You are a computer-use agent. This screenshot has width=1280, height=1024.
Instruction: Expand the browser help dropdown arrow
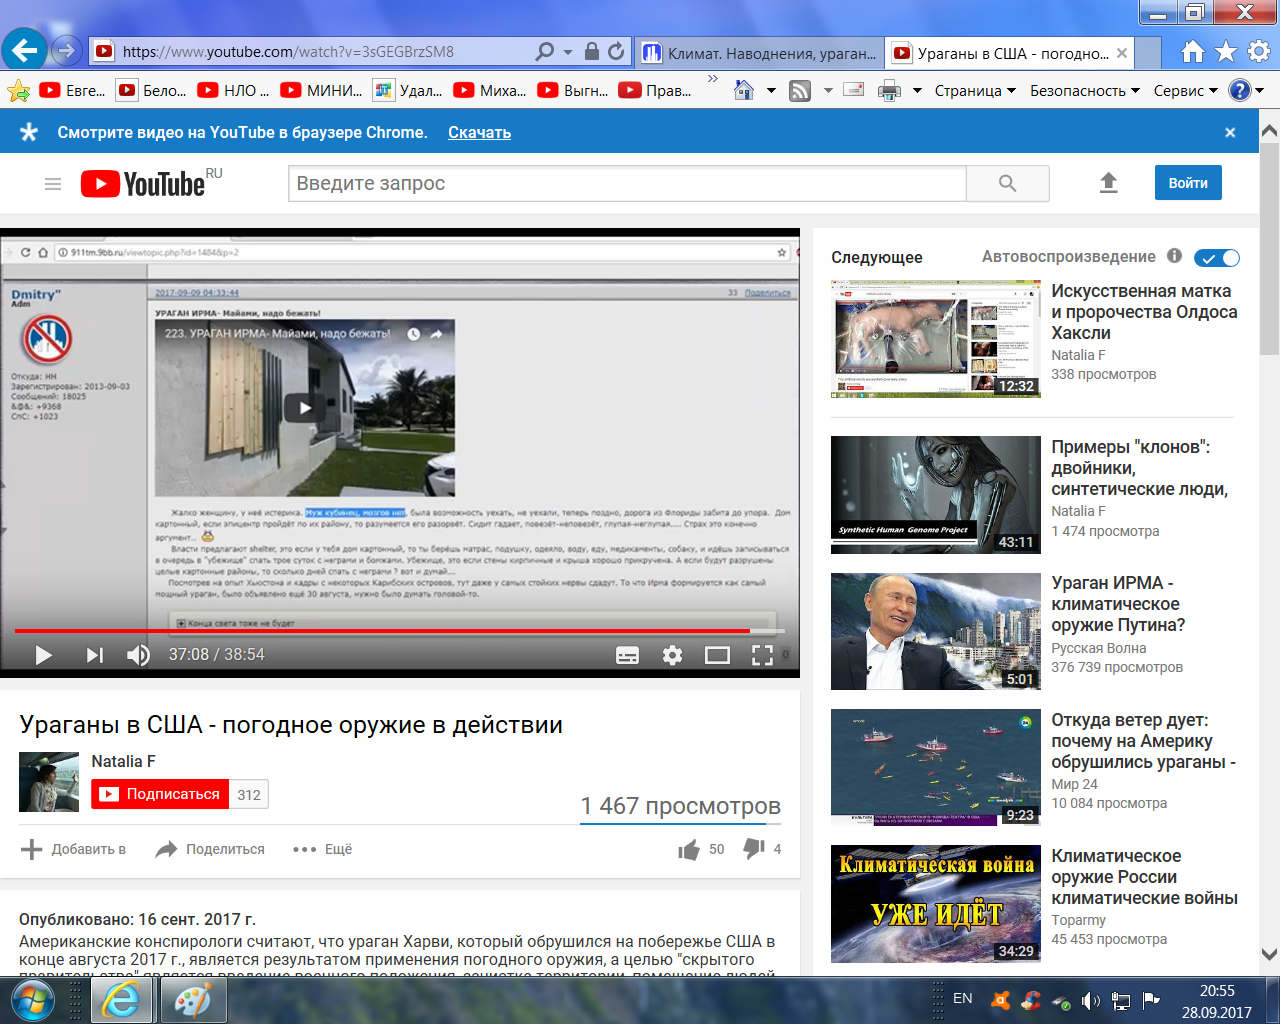point(1260,91)
